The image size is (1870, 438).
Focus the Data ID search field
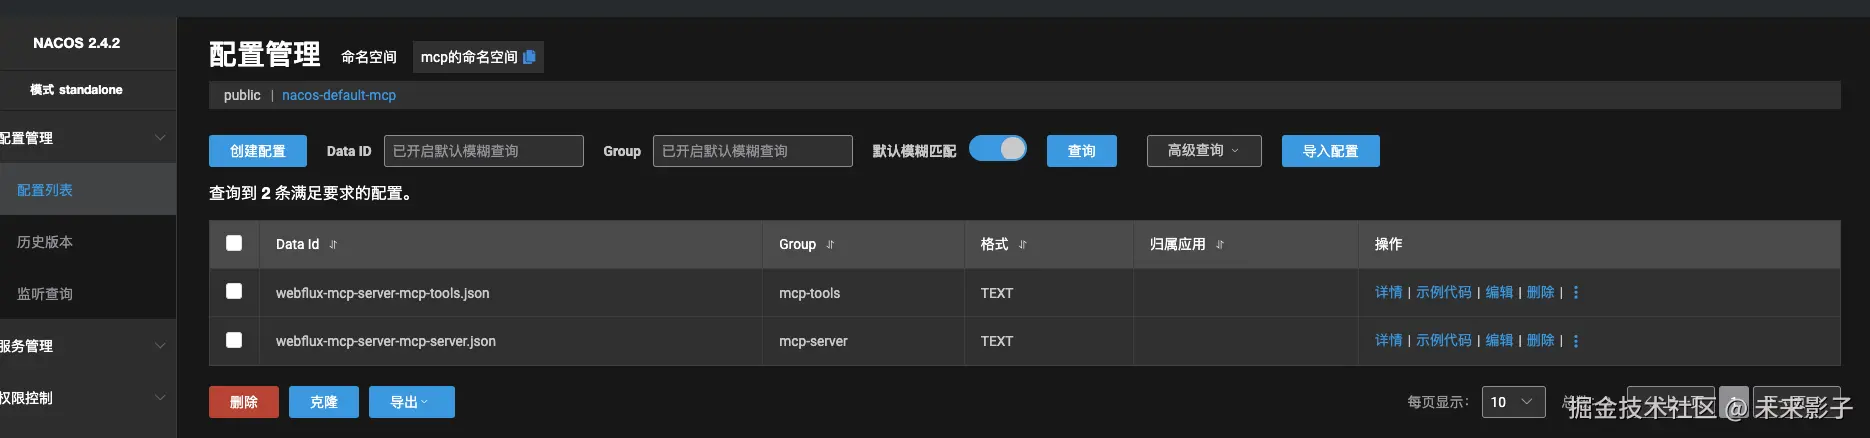click(483, 151)
